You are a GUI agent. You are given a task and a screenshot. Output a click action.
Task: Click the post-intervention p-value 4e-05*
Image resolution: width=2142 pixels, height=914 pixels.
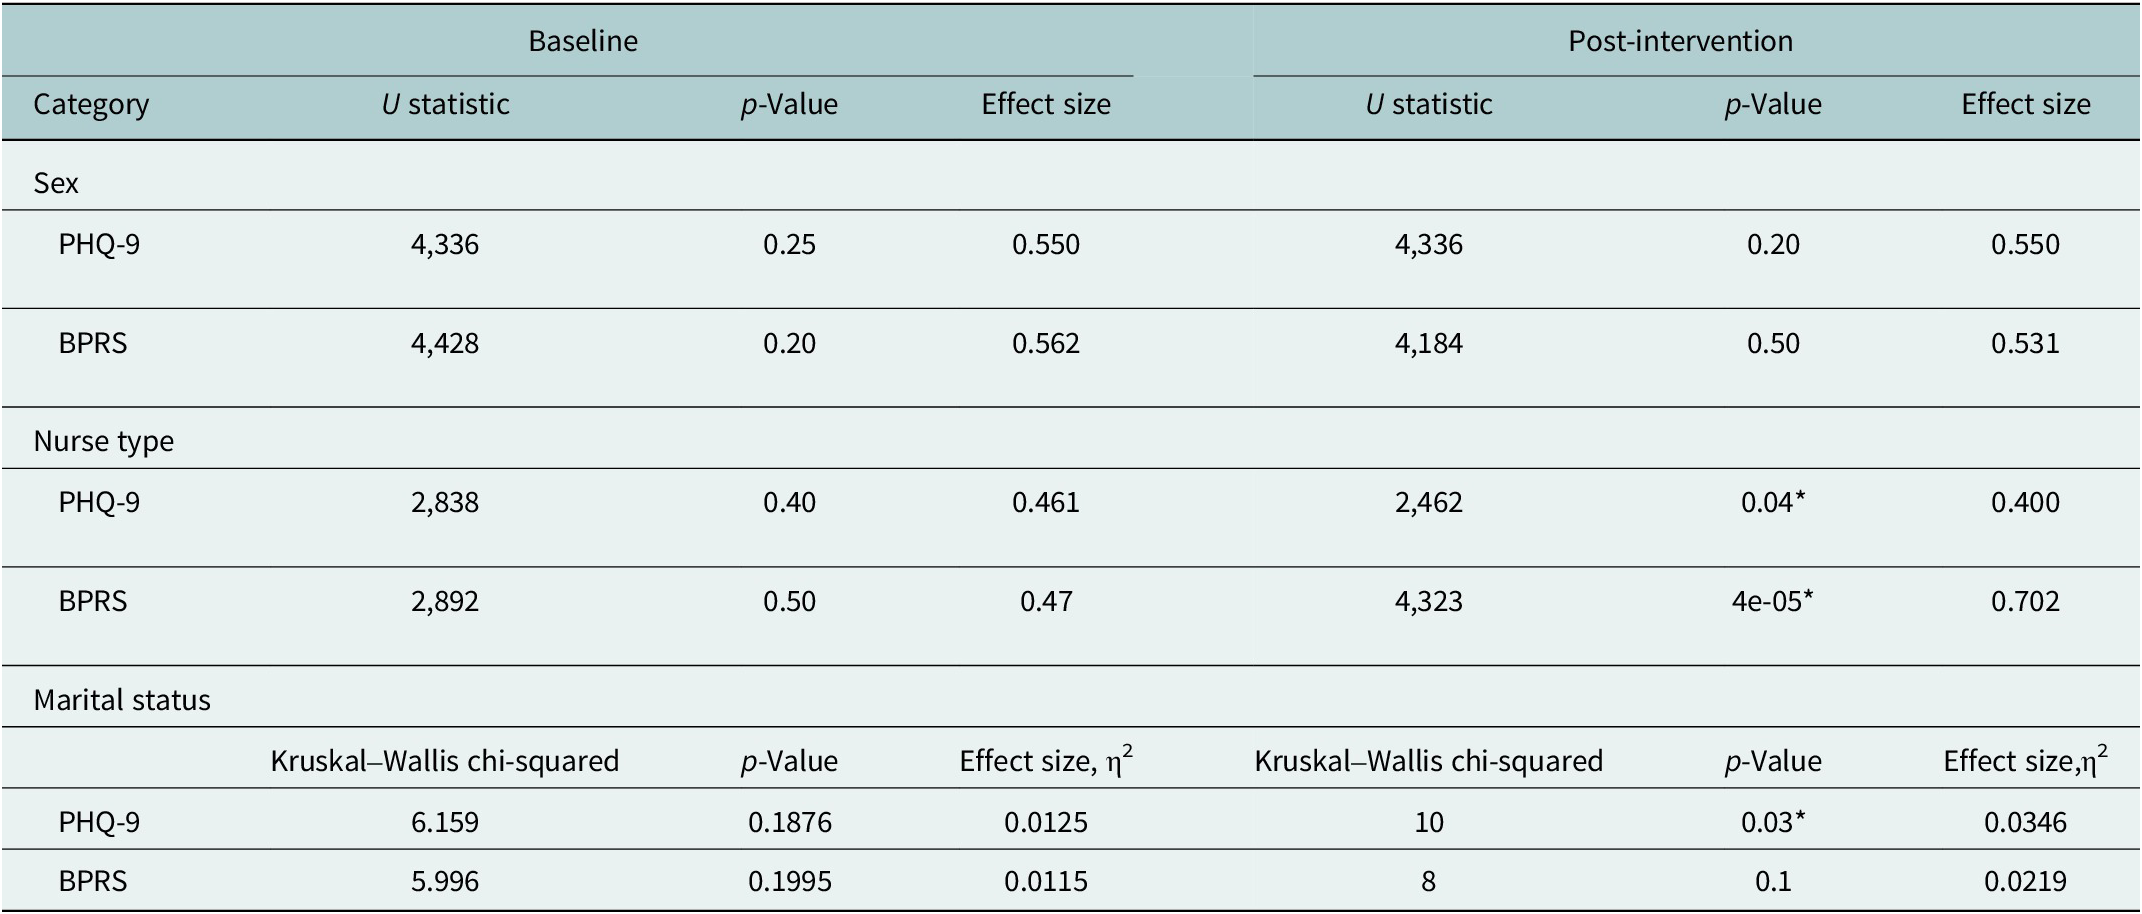pyautogui.click(x=1772, y=601)
